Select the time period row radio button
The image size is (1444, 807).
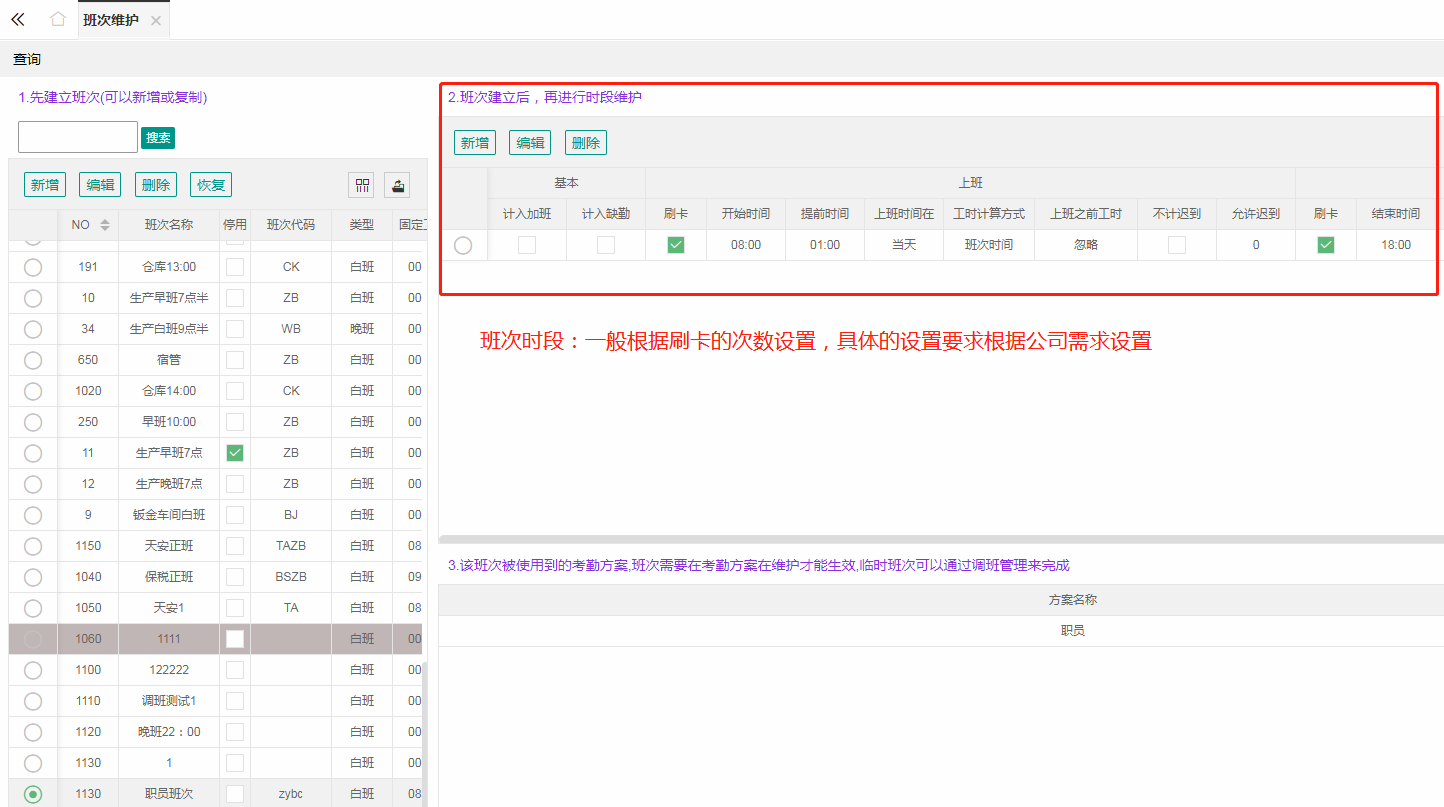463,245
